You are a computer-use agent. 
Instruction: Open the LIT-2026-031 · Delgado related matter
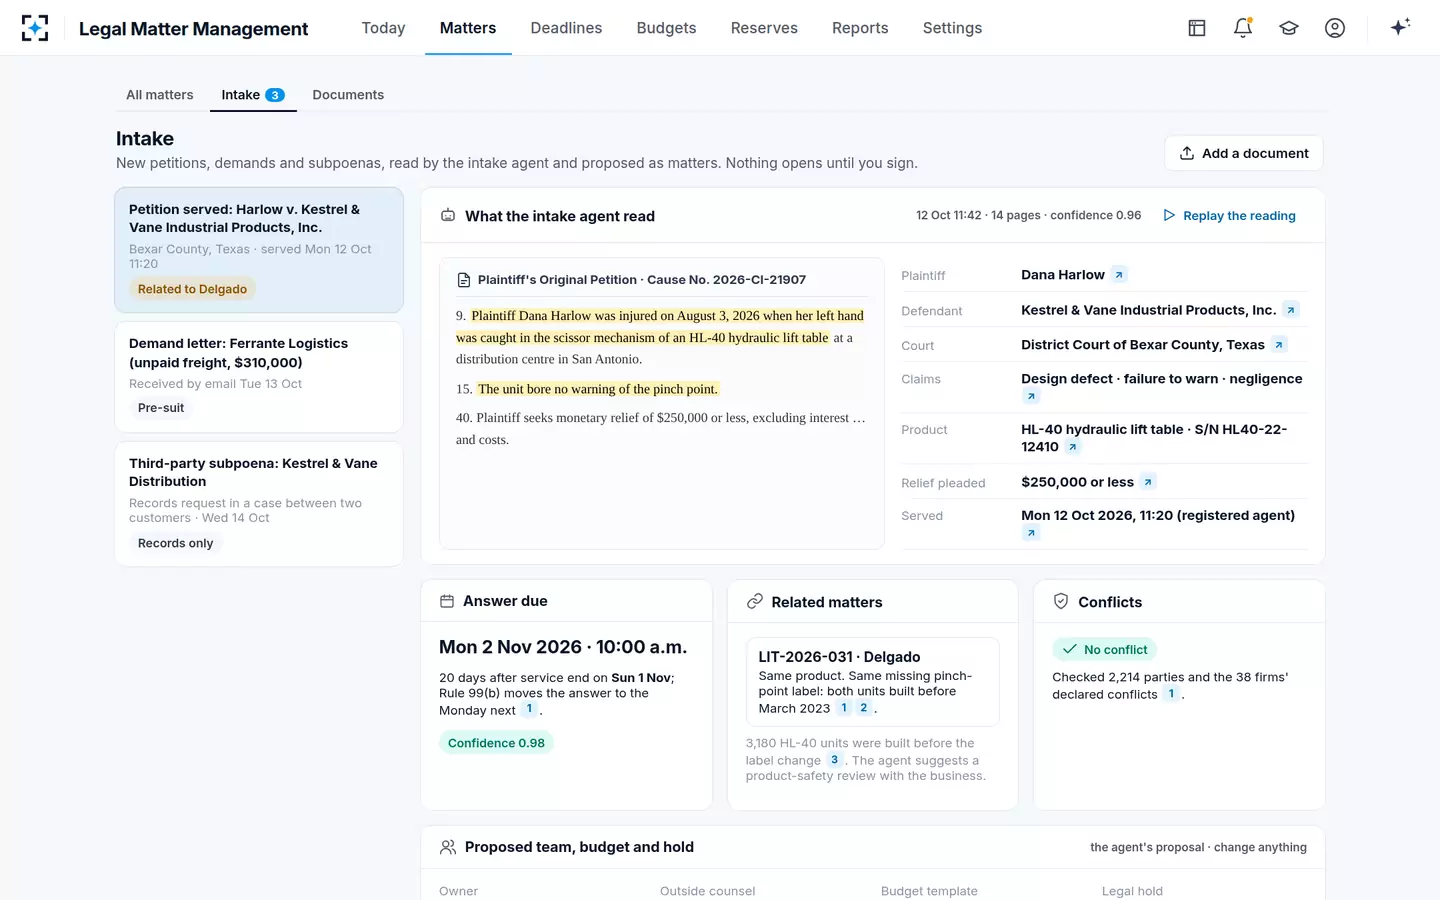coord(873,682)
